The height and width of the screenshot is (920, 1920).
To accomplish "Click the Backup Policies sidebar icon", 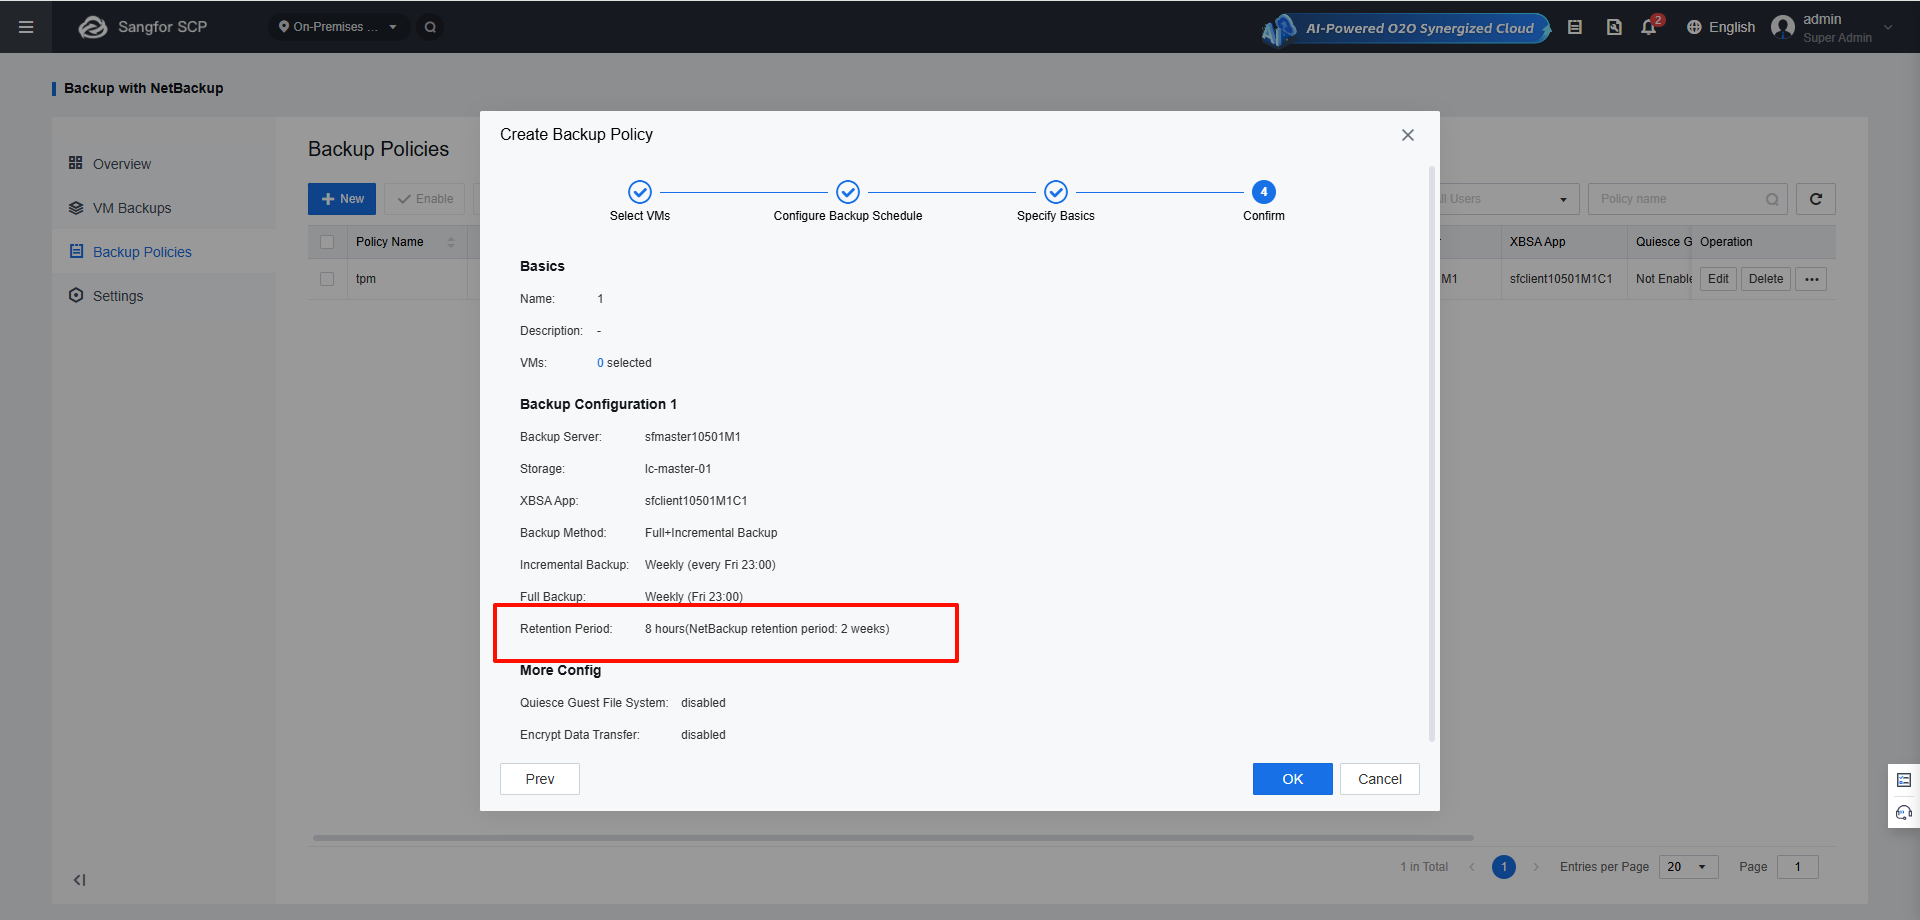I will [76, 251].
